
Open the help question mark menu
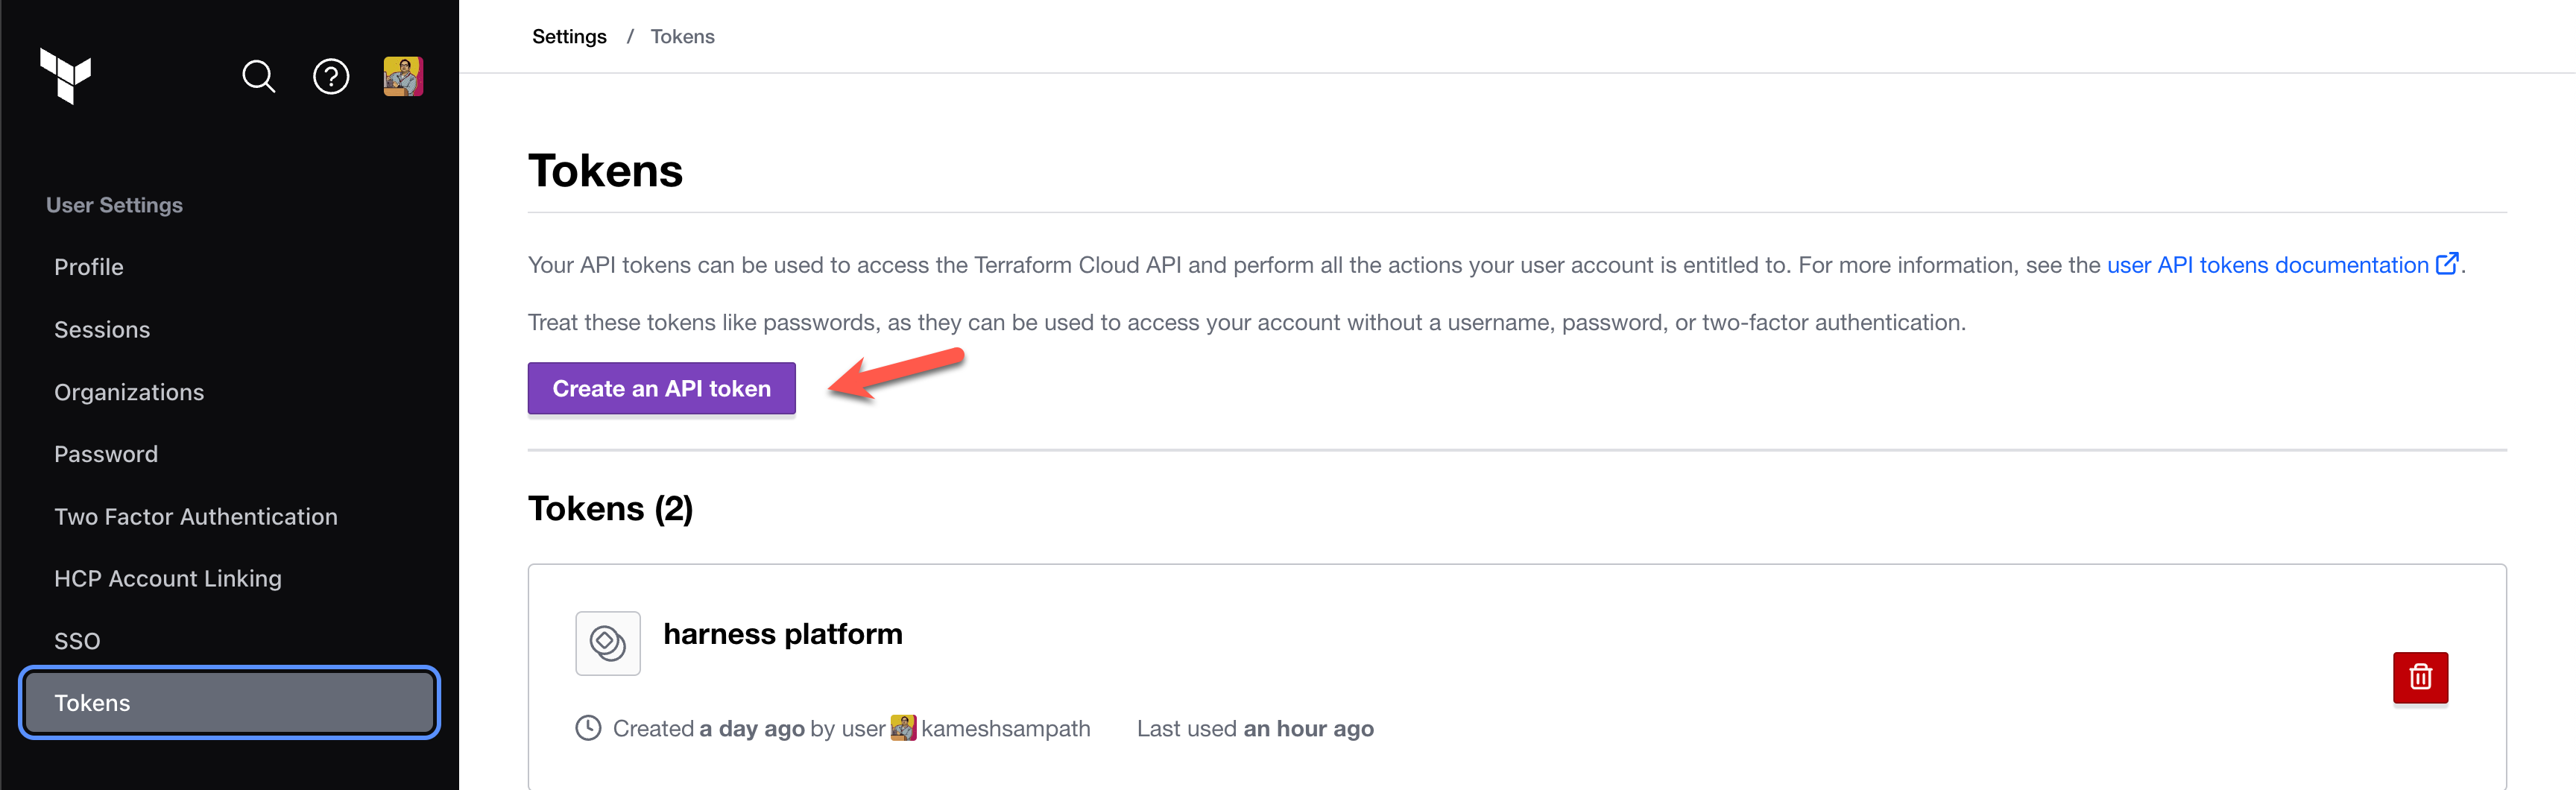(331, 76)
